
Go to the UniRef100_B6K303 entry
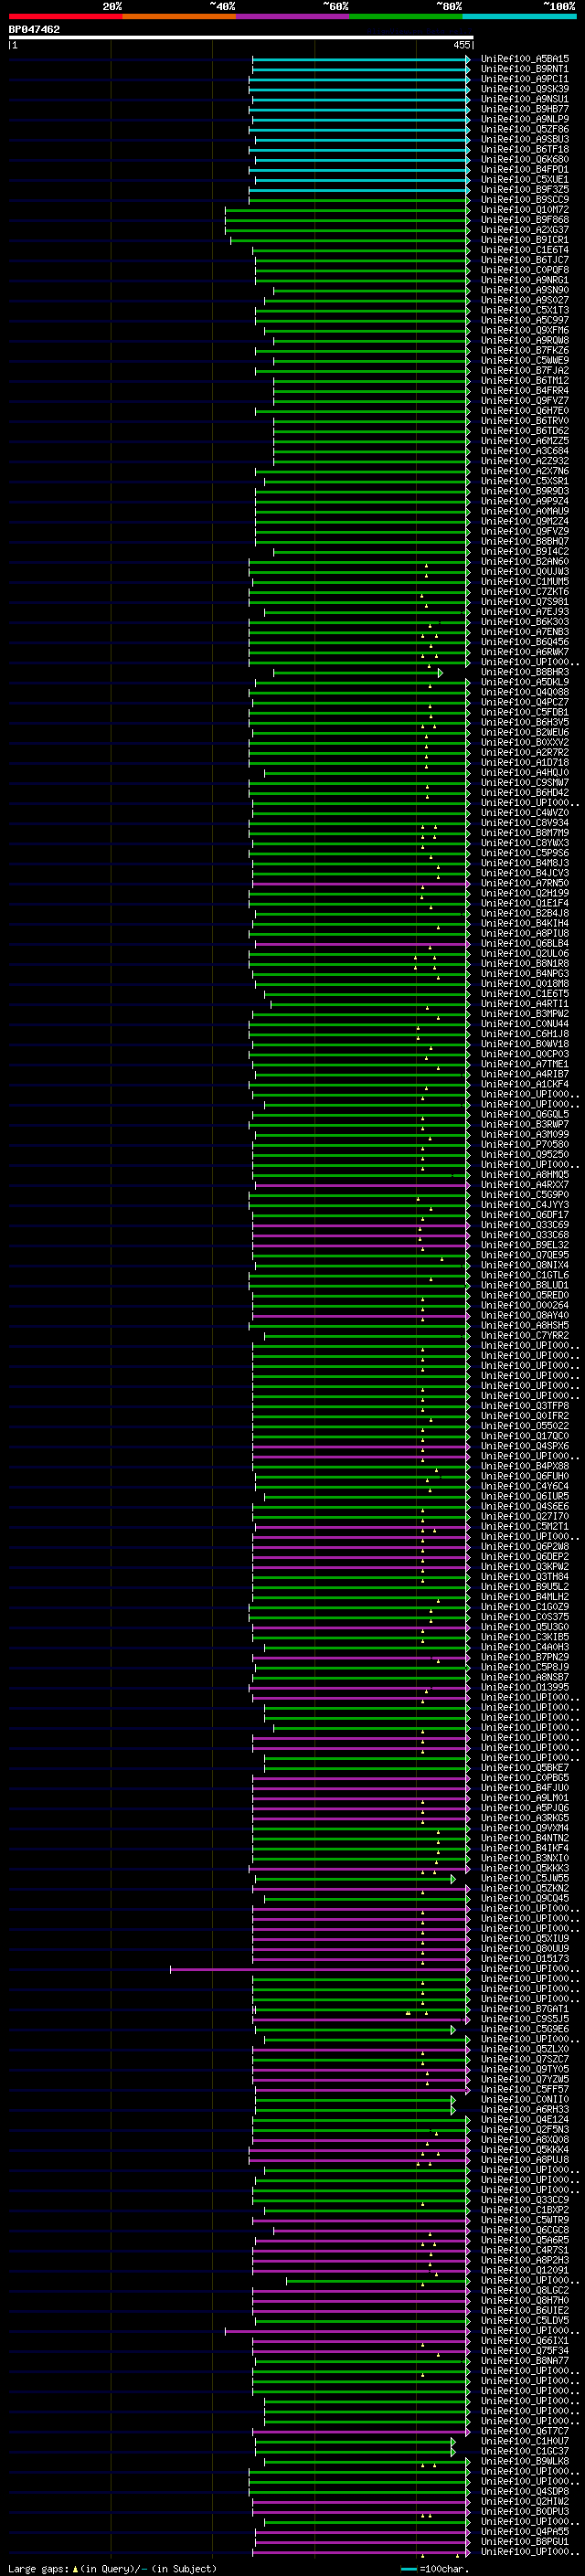[x=525, y=622]
